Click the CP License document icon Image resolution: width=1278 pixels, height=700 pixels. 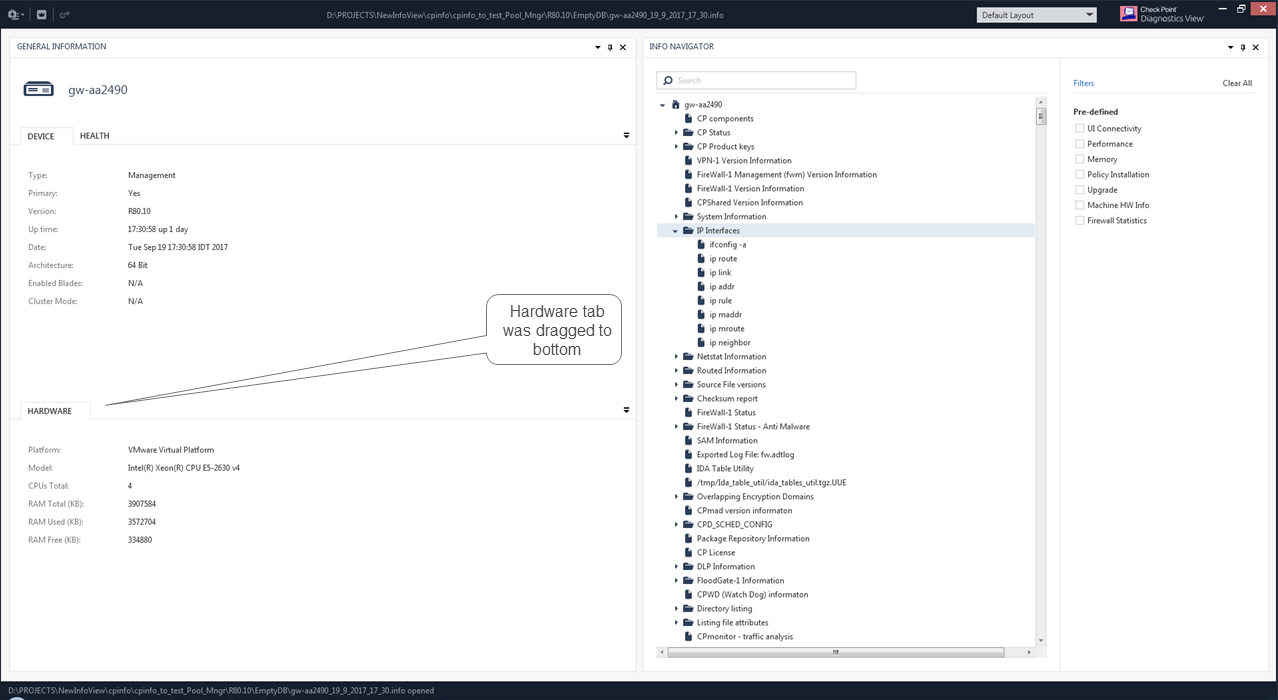tap(688, 552)
